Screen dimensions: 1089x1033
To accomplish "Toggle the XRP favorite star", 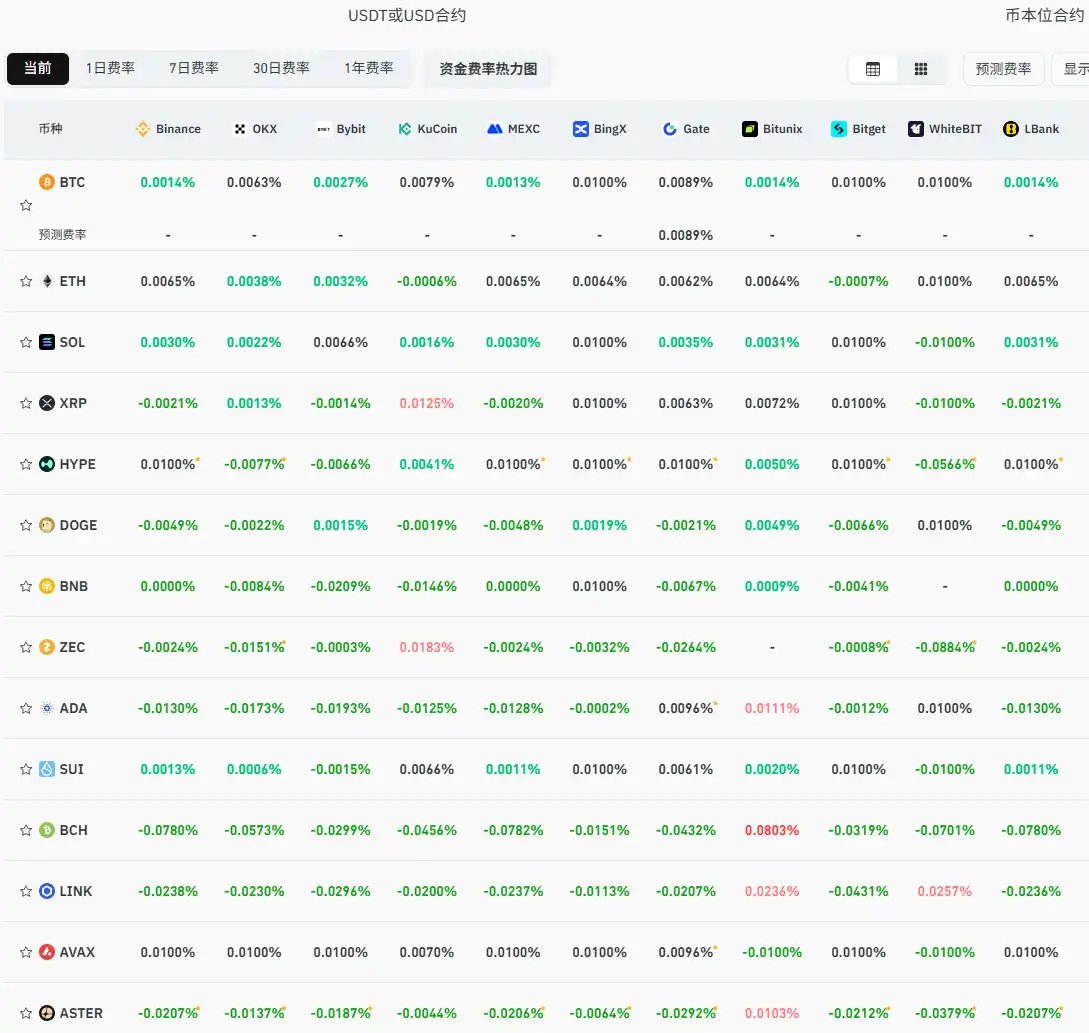I will pos(26,404).
